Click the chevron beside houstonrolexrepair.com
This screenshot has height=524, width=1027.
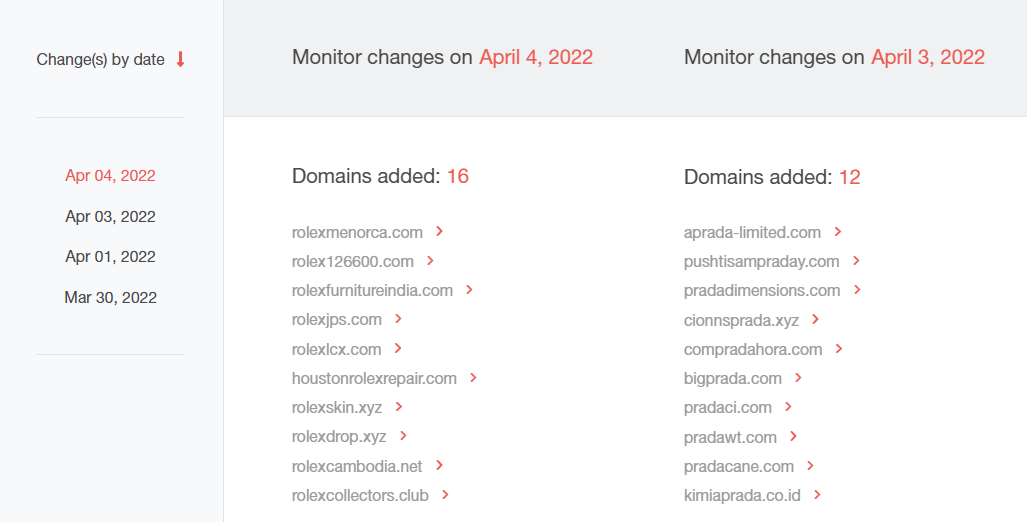click(x=473, y=378)
